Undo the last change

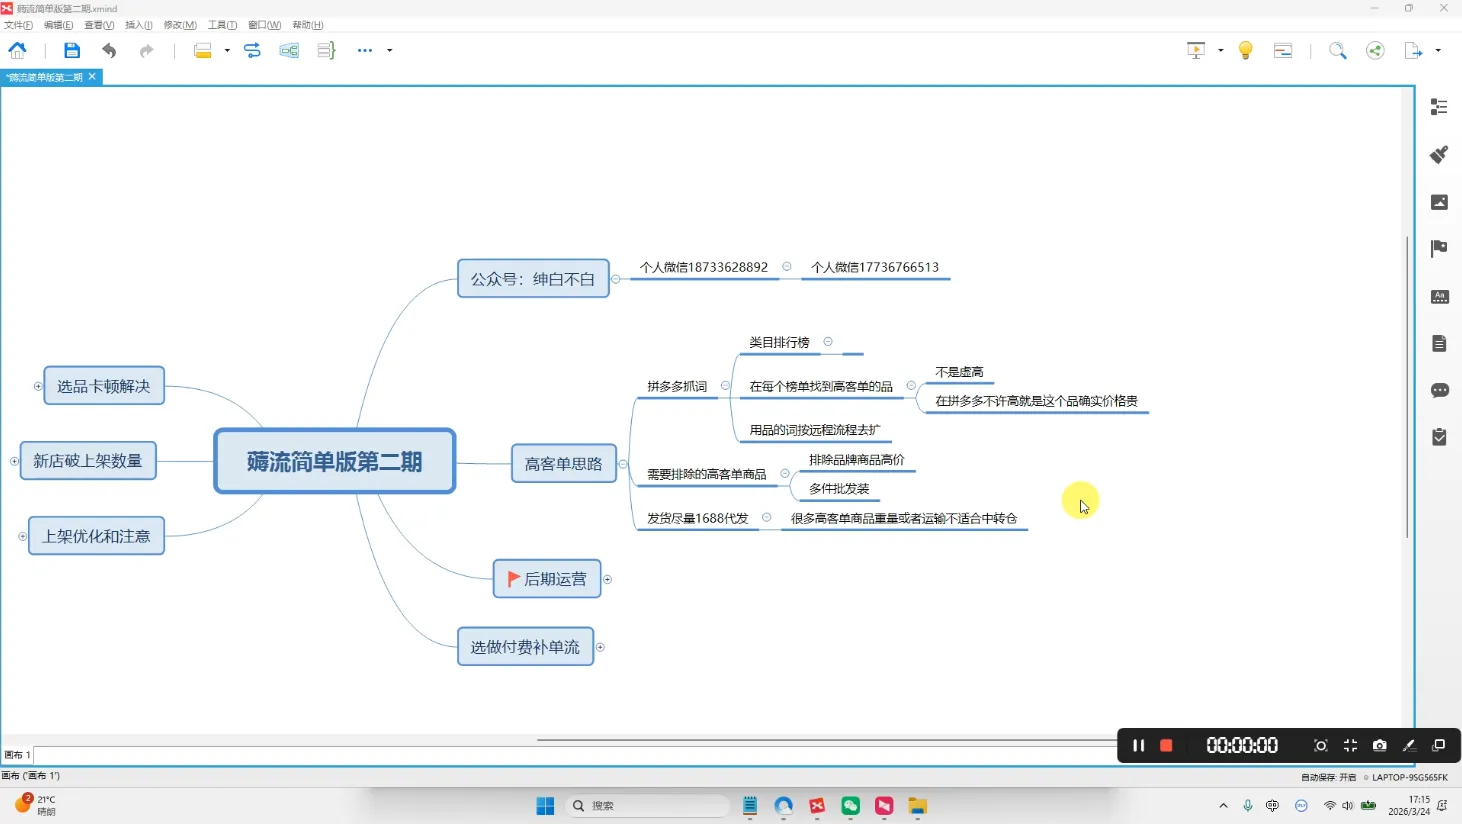109,50
